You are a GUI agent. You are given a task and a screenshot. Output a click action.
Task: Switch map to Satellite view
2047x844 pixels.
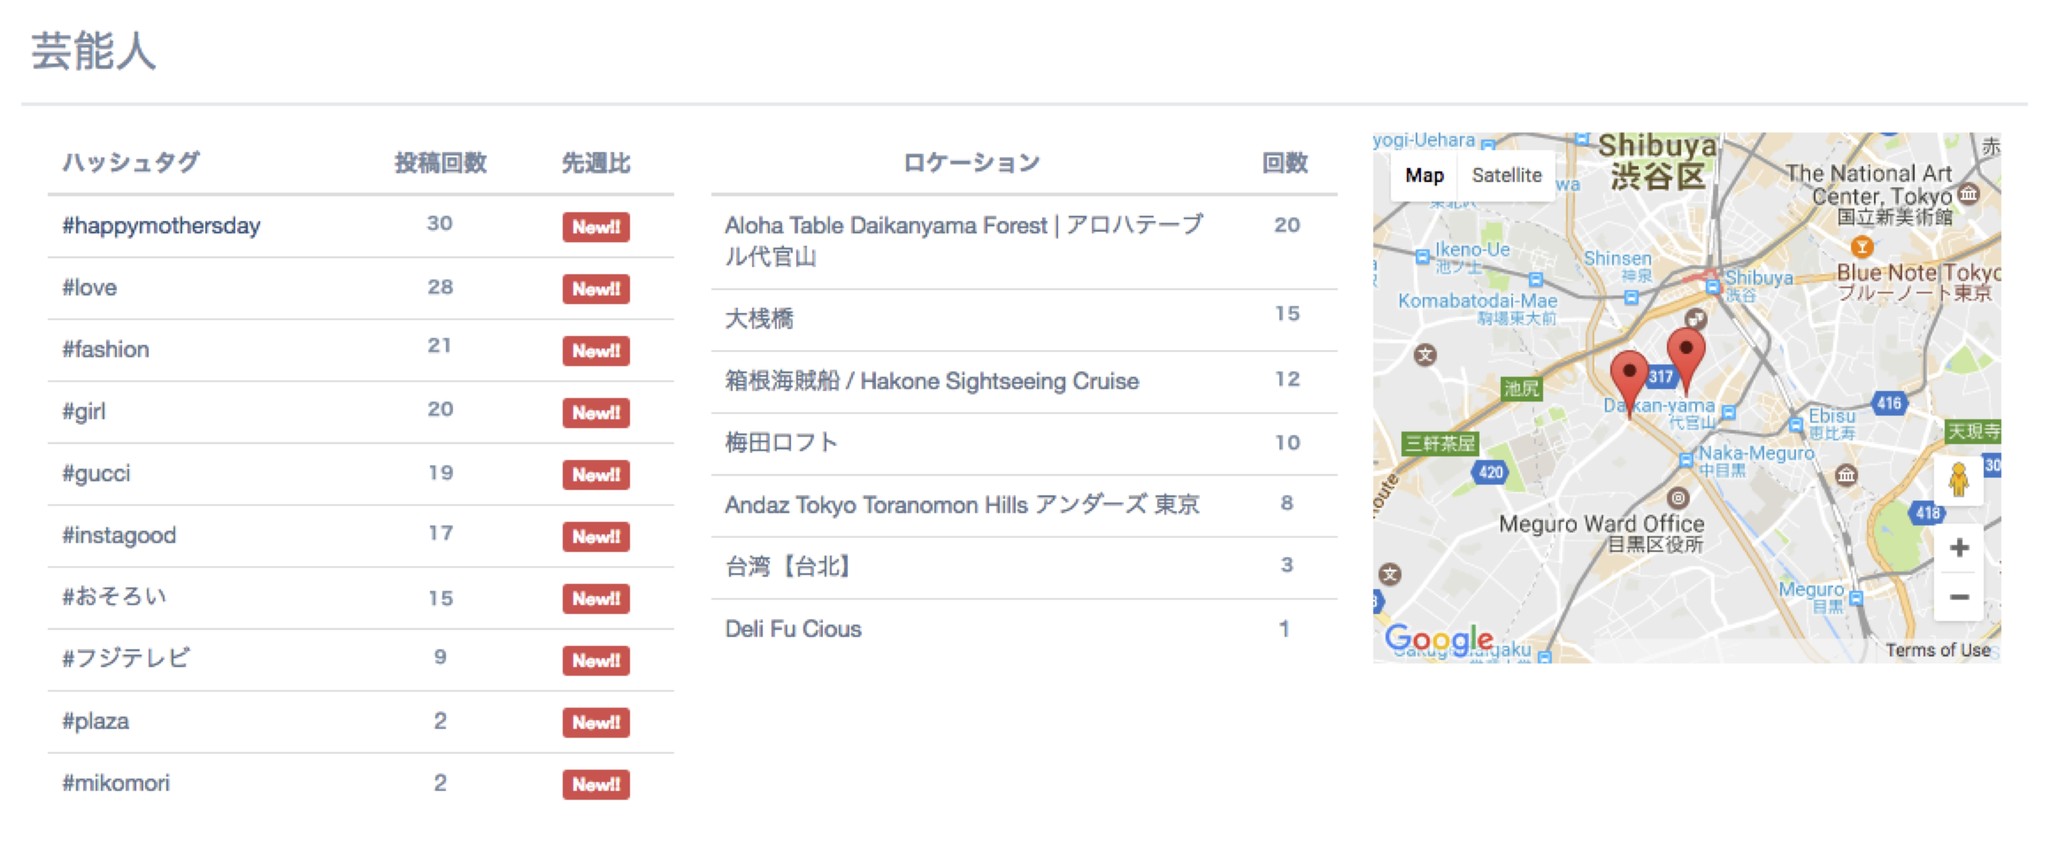click(1506, 175)
